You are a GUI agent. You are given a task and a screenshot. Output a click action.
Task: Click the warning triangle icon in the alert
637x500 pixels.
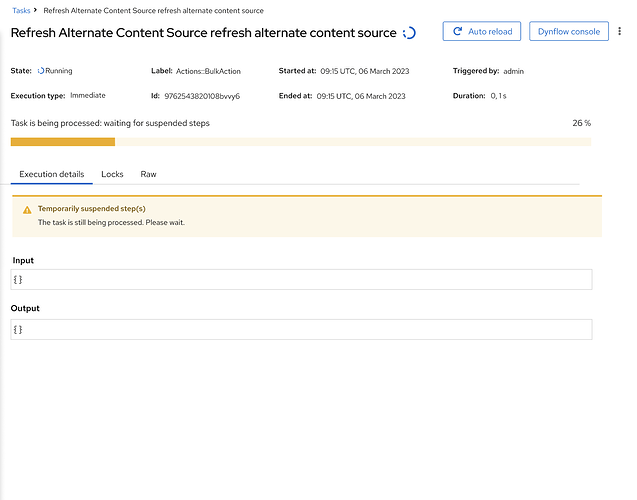(27, 209)
